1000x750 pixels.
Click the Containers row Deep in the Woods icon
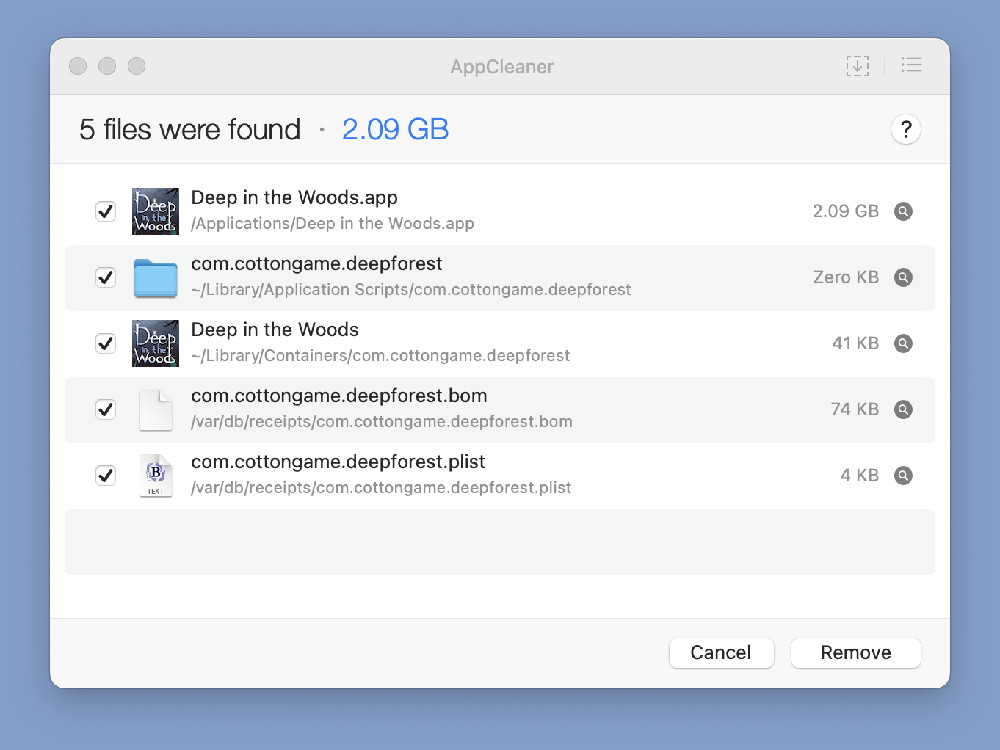155,343
